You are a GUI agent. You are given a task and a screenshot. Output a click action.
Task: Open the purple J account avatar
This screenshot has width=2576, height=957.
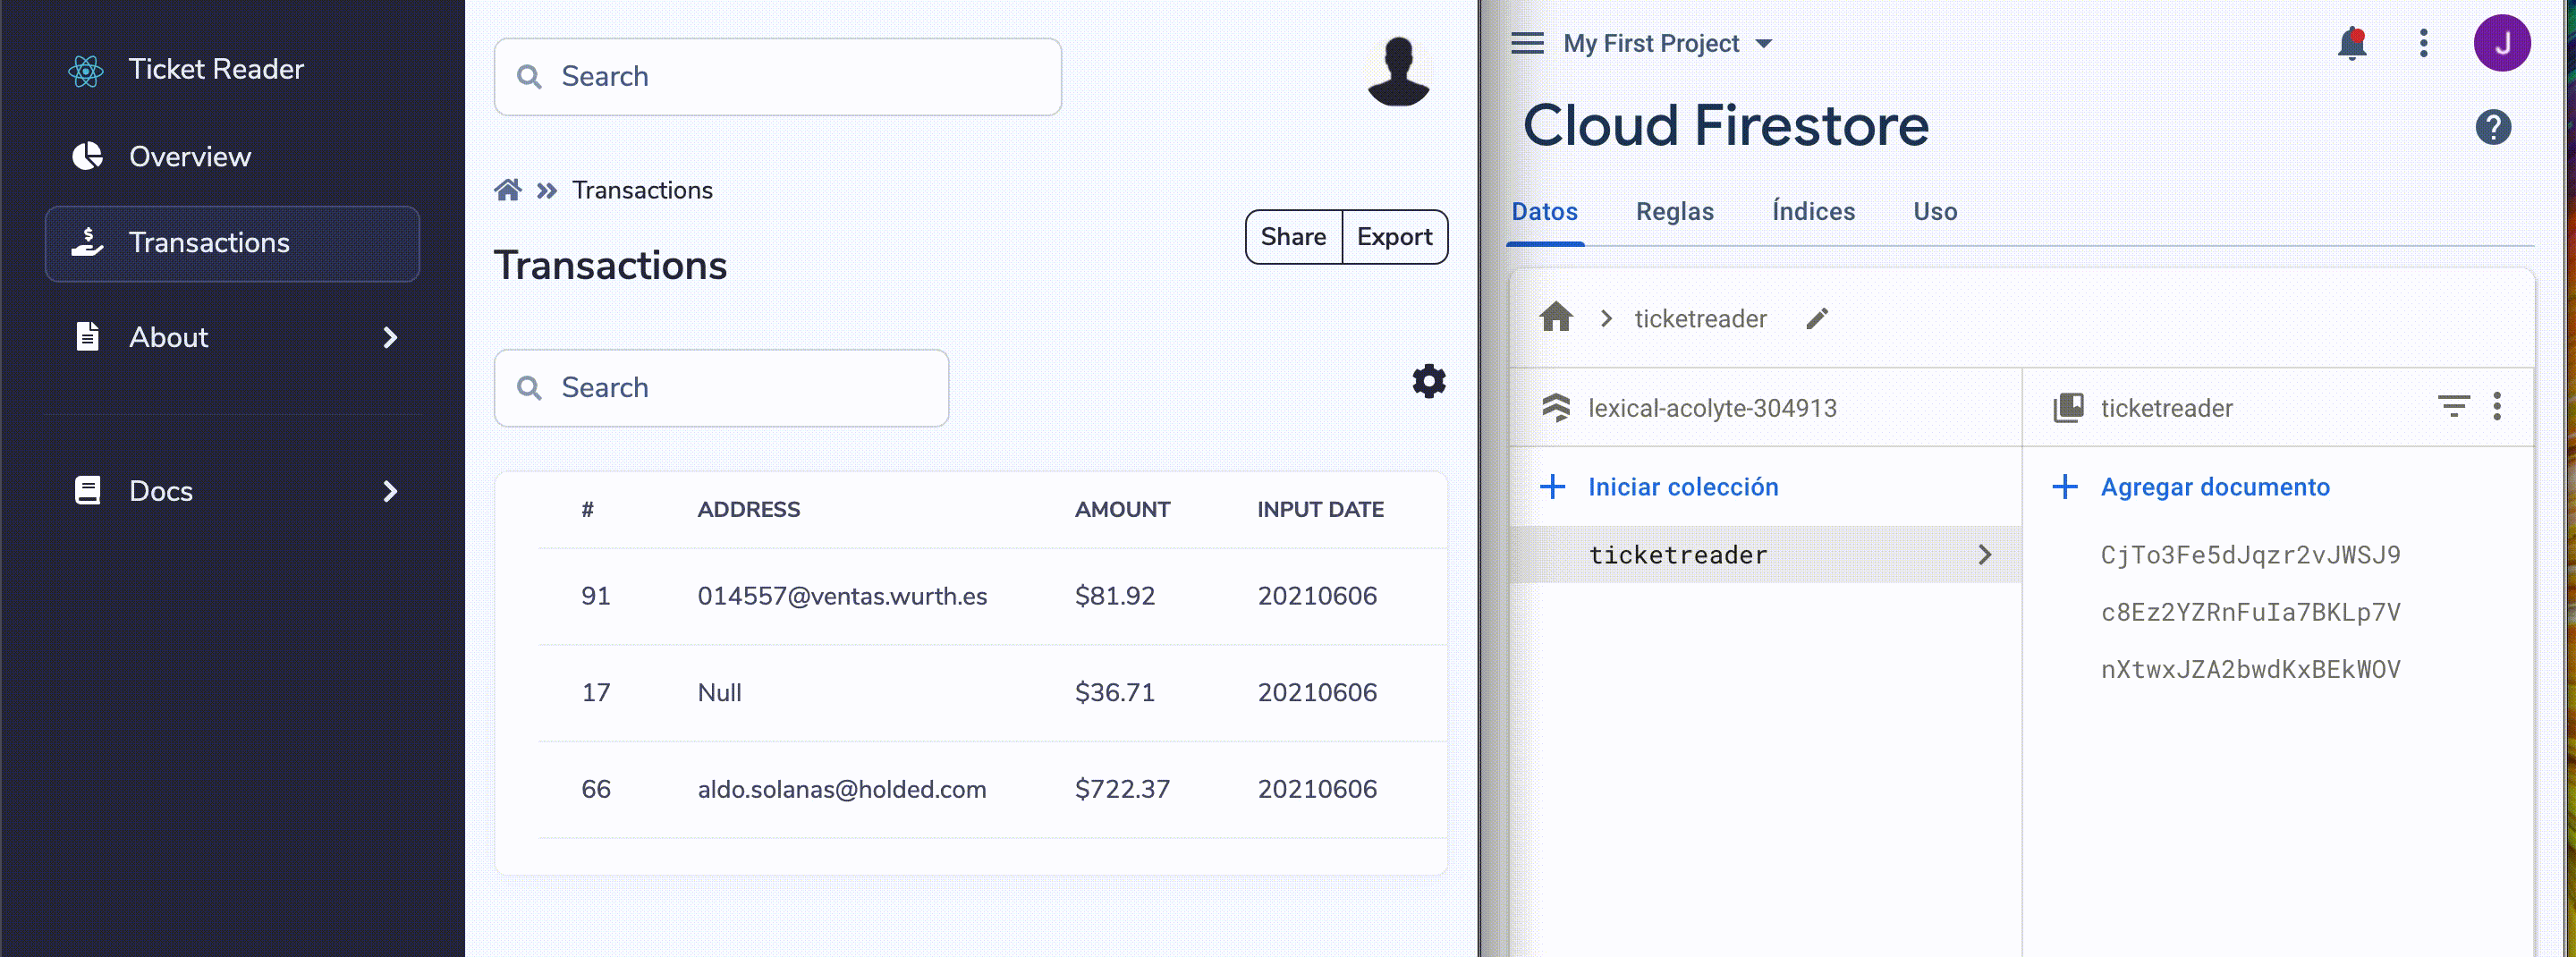pos(2501,44)
